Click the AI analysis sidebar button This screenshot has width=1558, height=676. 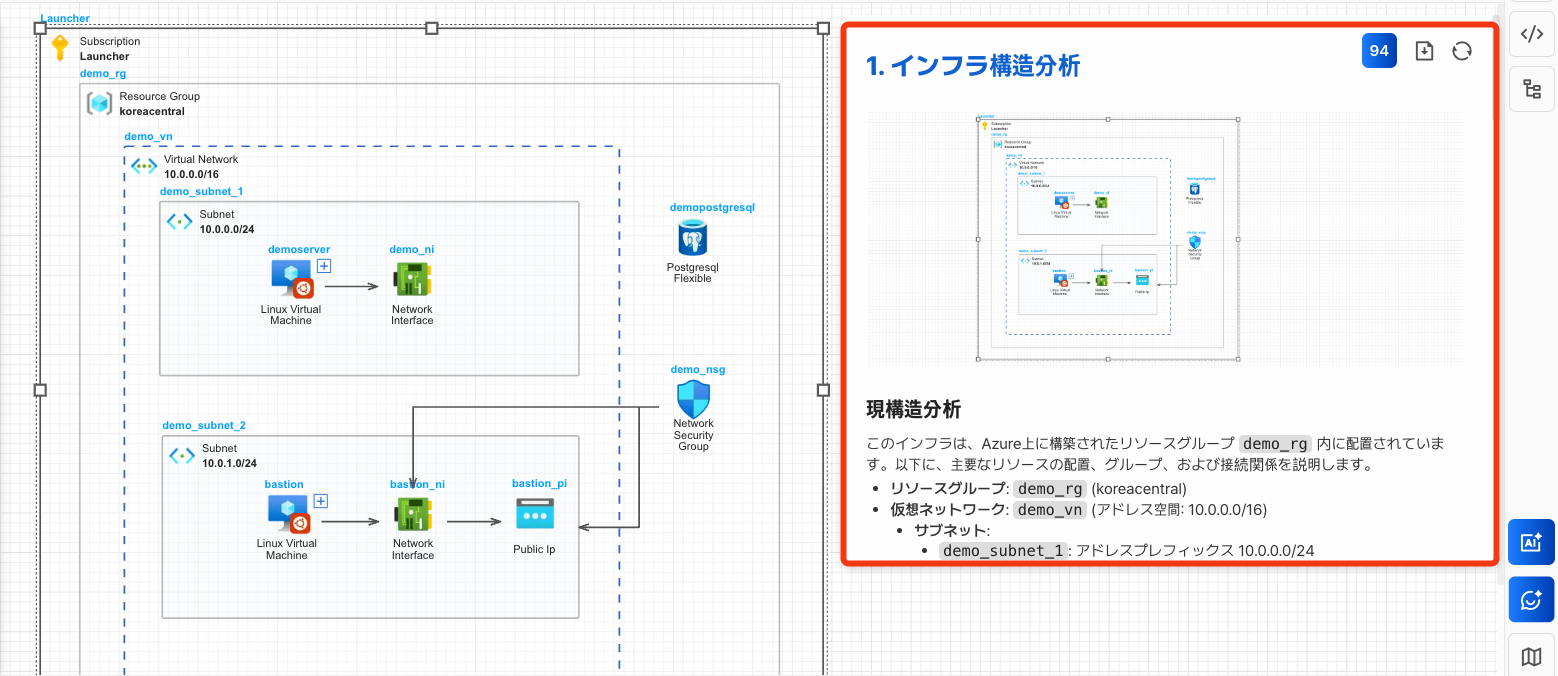click(x=1531, y=543)
